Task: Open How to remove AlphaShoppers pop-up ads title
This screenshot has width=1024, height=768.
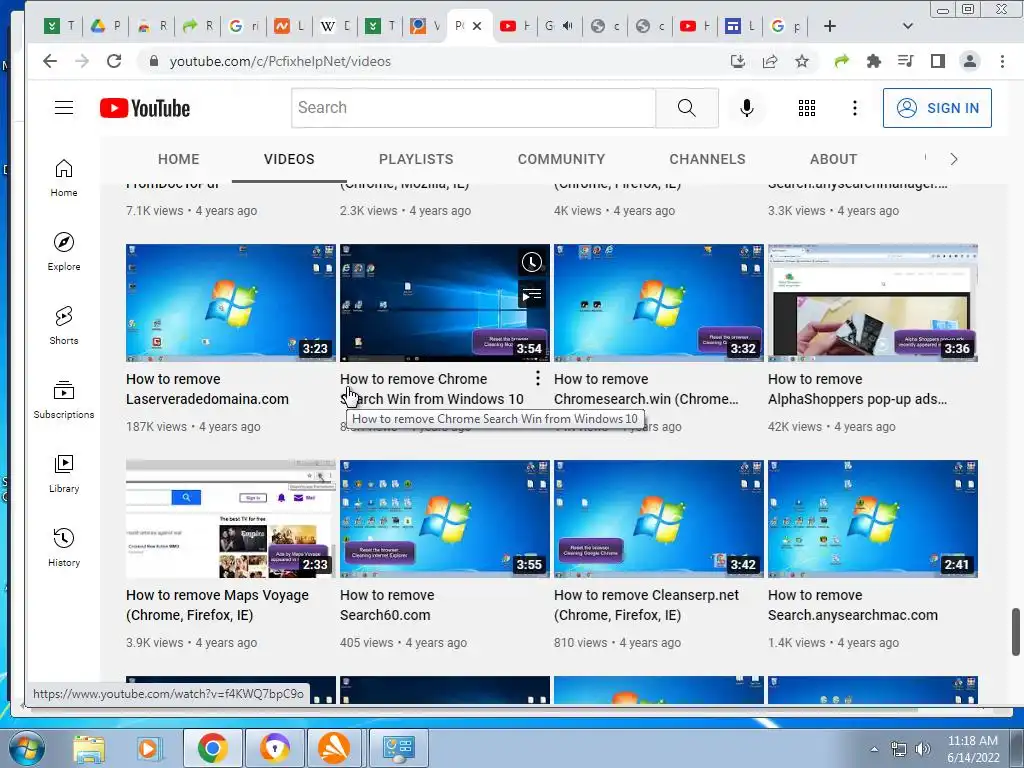Action: click(x=857, y=389)
